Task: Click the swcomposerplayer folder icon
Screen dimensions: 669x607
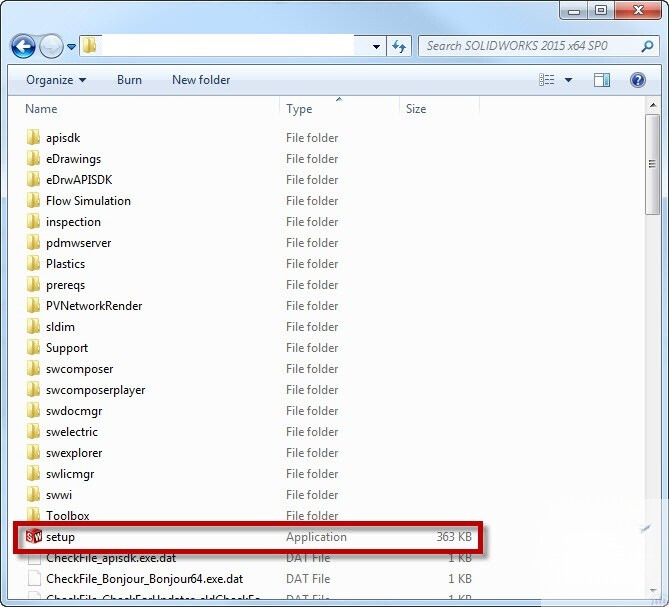Action: [x=33, y=389]
